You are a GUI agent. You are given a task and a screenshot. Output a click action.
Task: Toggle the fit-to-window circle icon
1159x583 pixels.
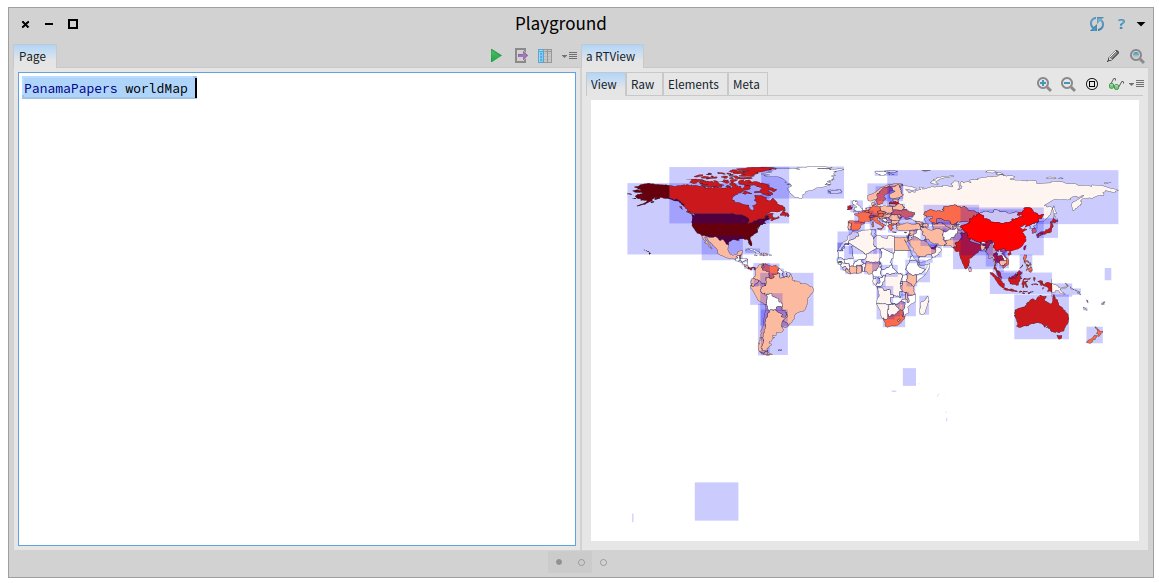[1091, 84]
